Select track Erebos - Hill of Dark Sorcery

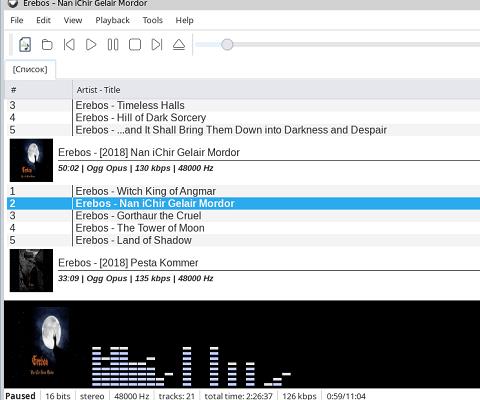point(243,118)
